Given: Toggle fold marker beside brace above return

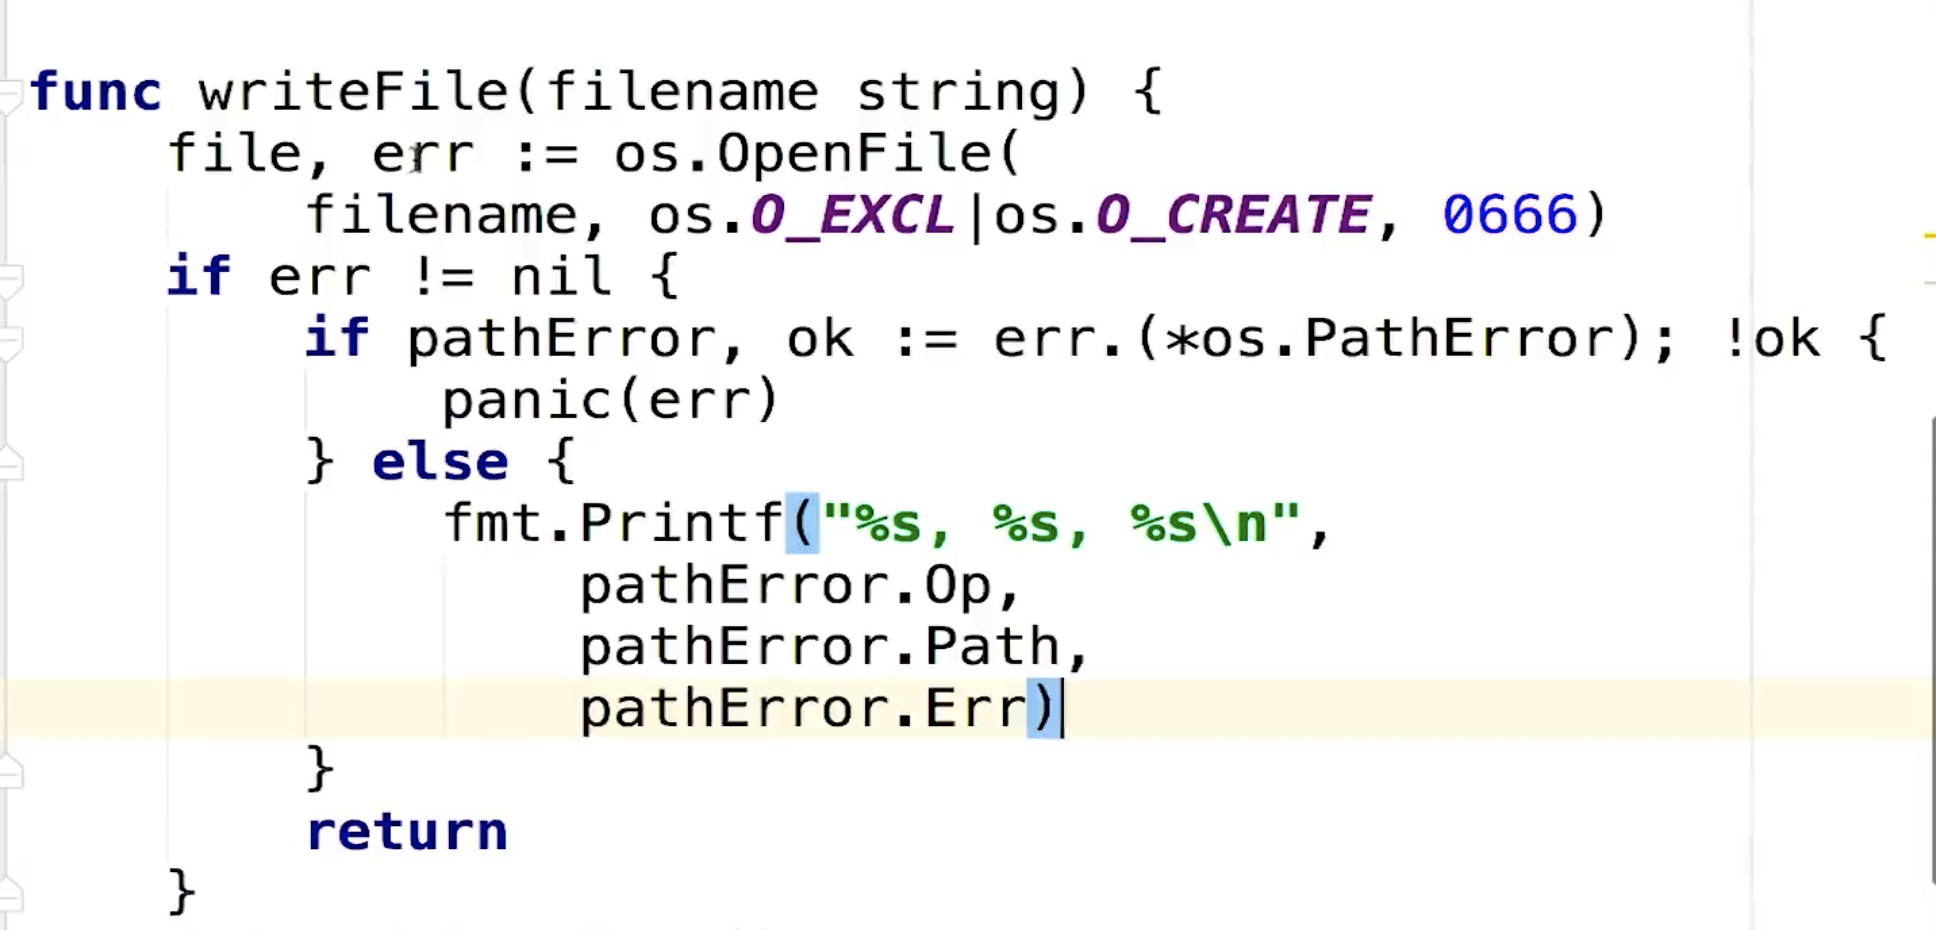Looking at the screenshot, I should coord(10,771).
